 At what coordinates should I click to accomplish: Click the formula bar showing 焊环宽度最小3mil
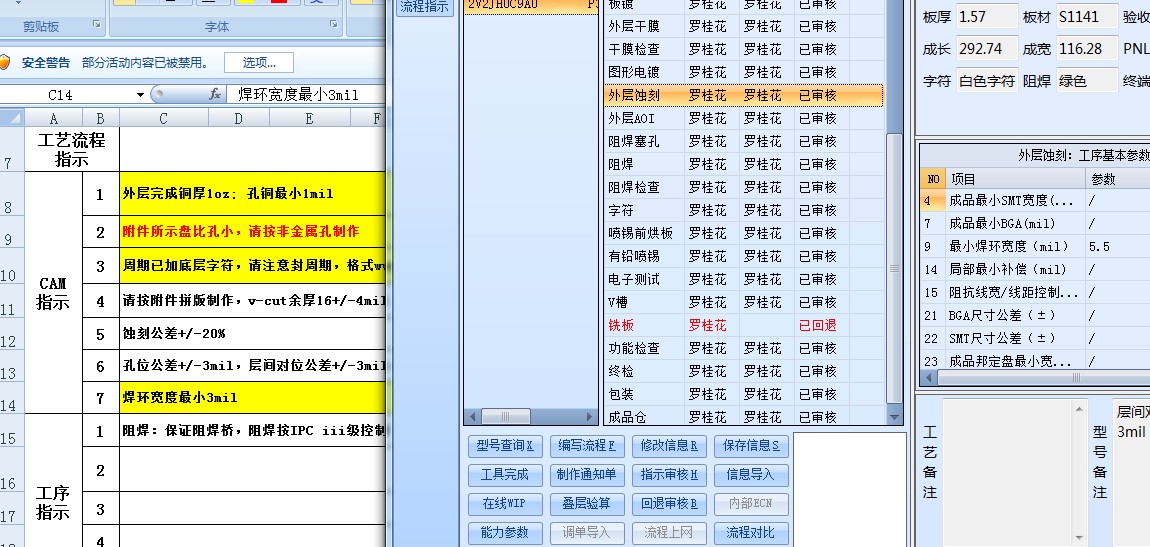[x=305, y=95]
